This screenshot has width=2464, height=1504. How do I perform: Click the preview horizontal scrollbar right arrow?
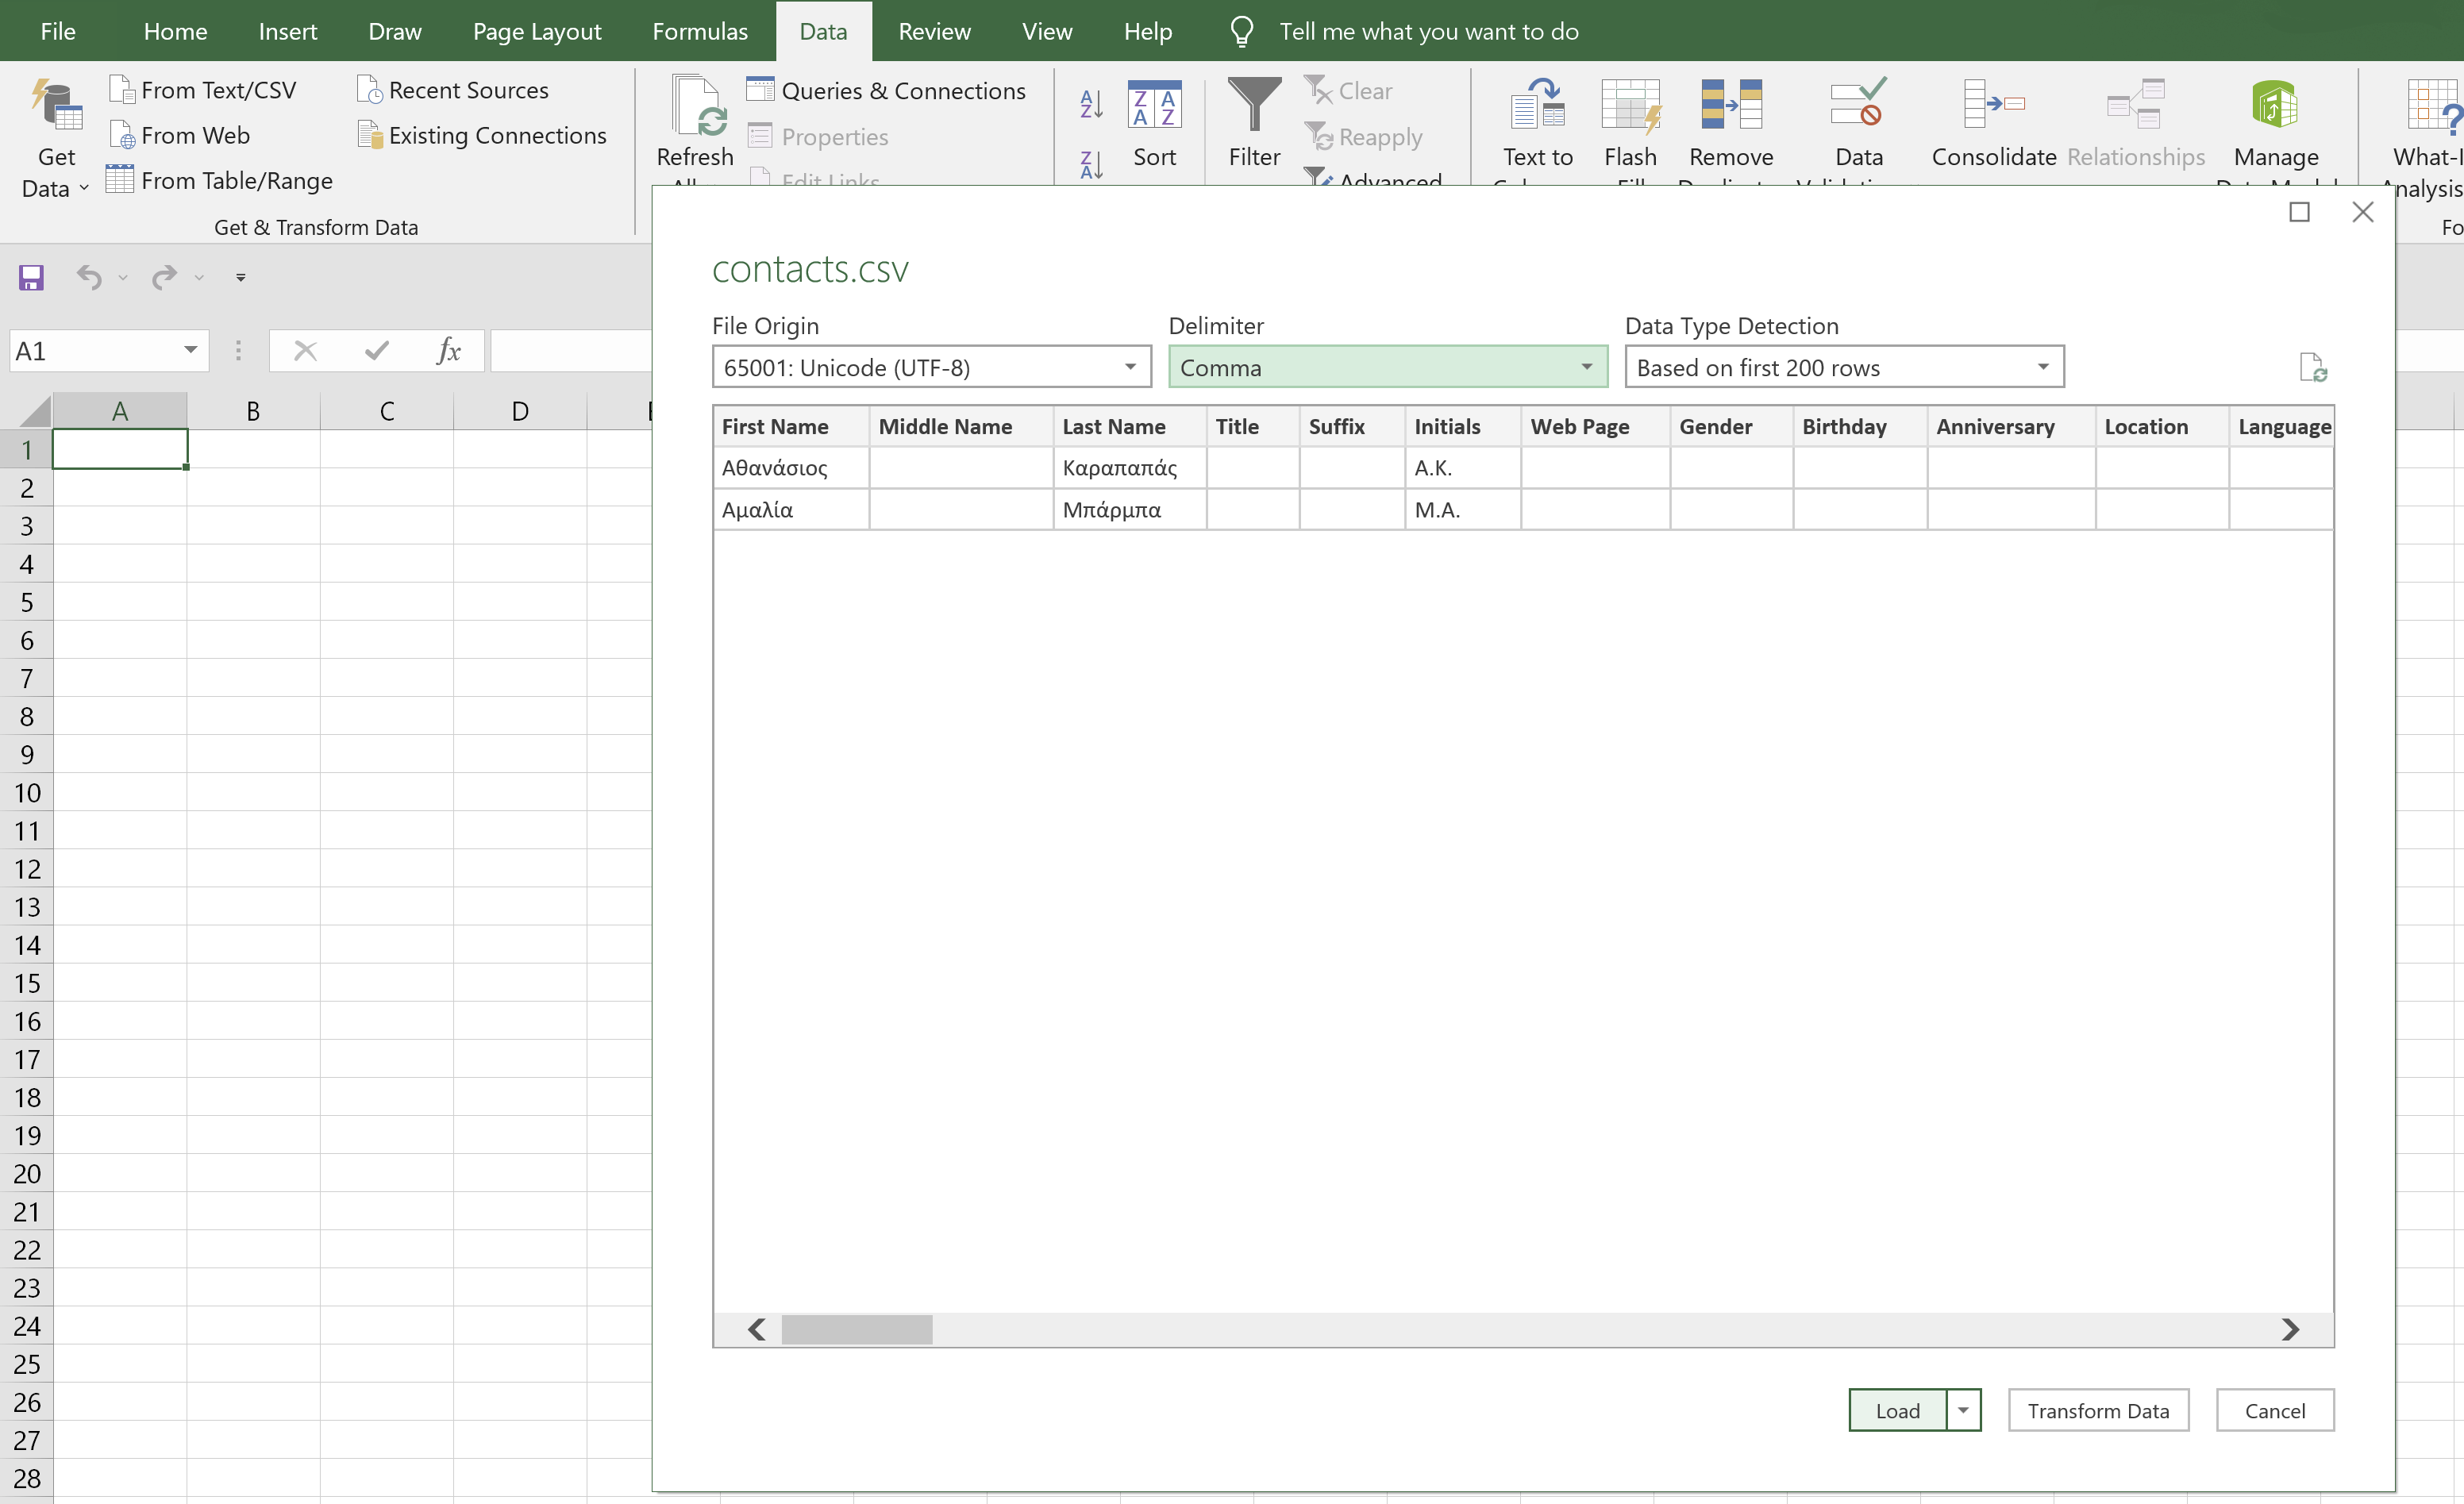2290,1329
